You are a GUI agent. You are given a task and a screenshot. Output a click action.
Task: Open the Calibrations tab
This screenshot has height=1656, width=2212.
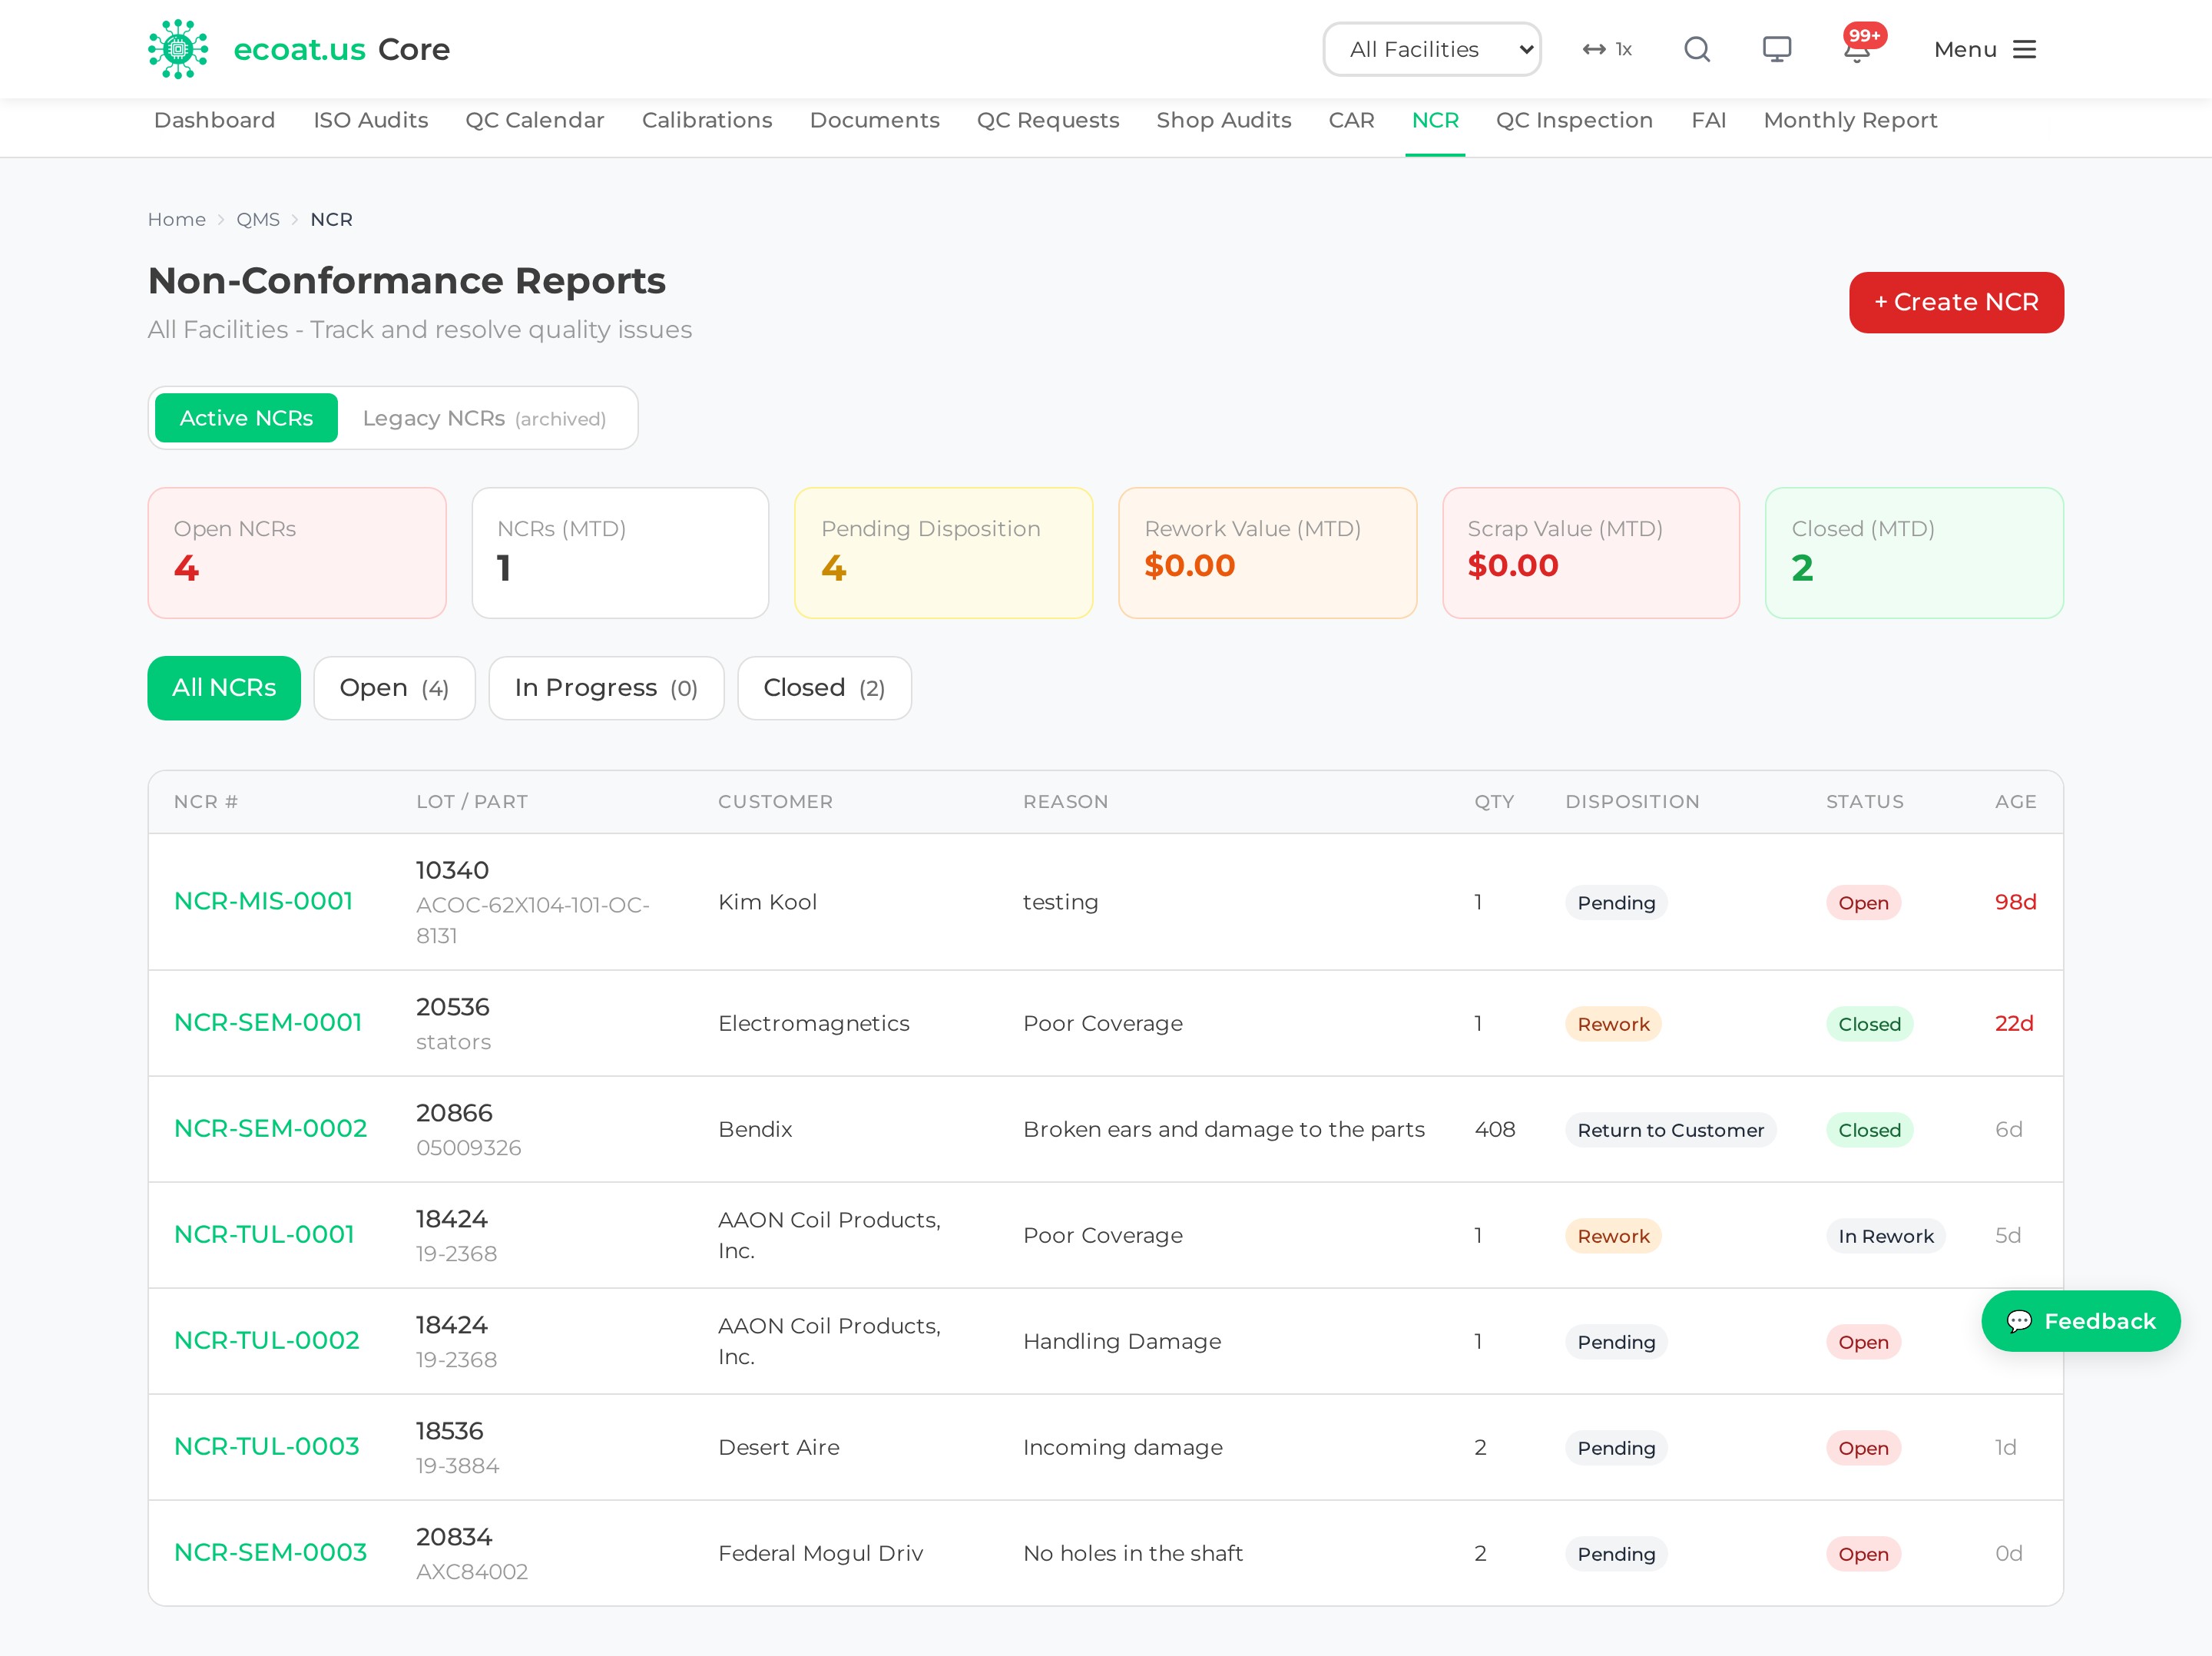click(707, 120)
